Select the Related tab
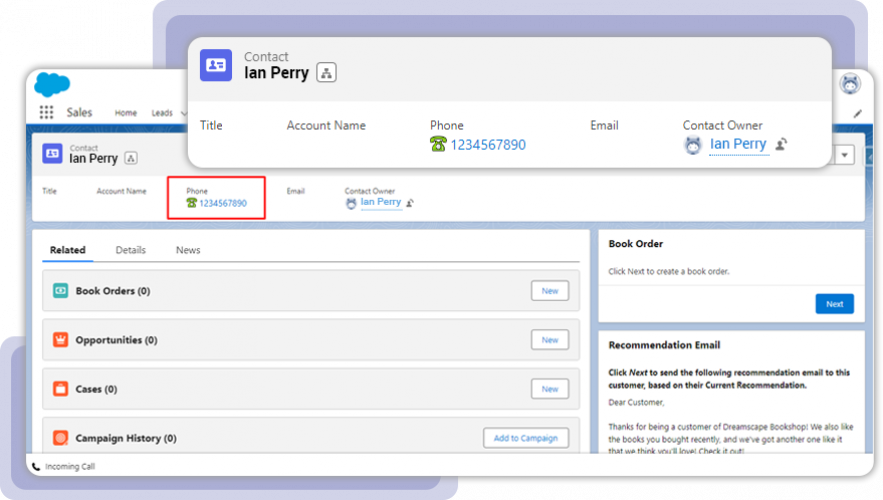The image size is (883, 500). (68, 250)
